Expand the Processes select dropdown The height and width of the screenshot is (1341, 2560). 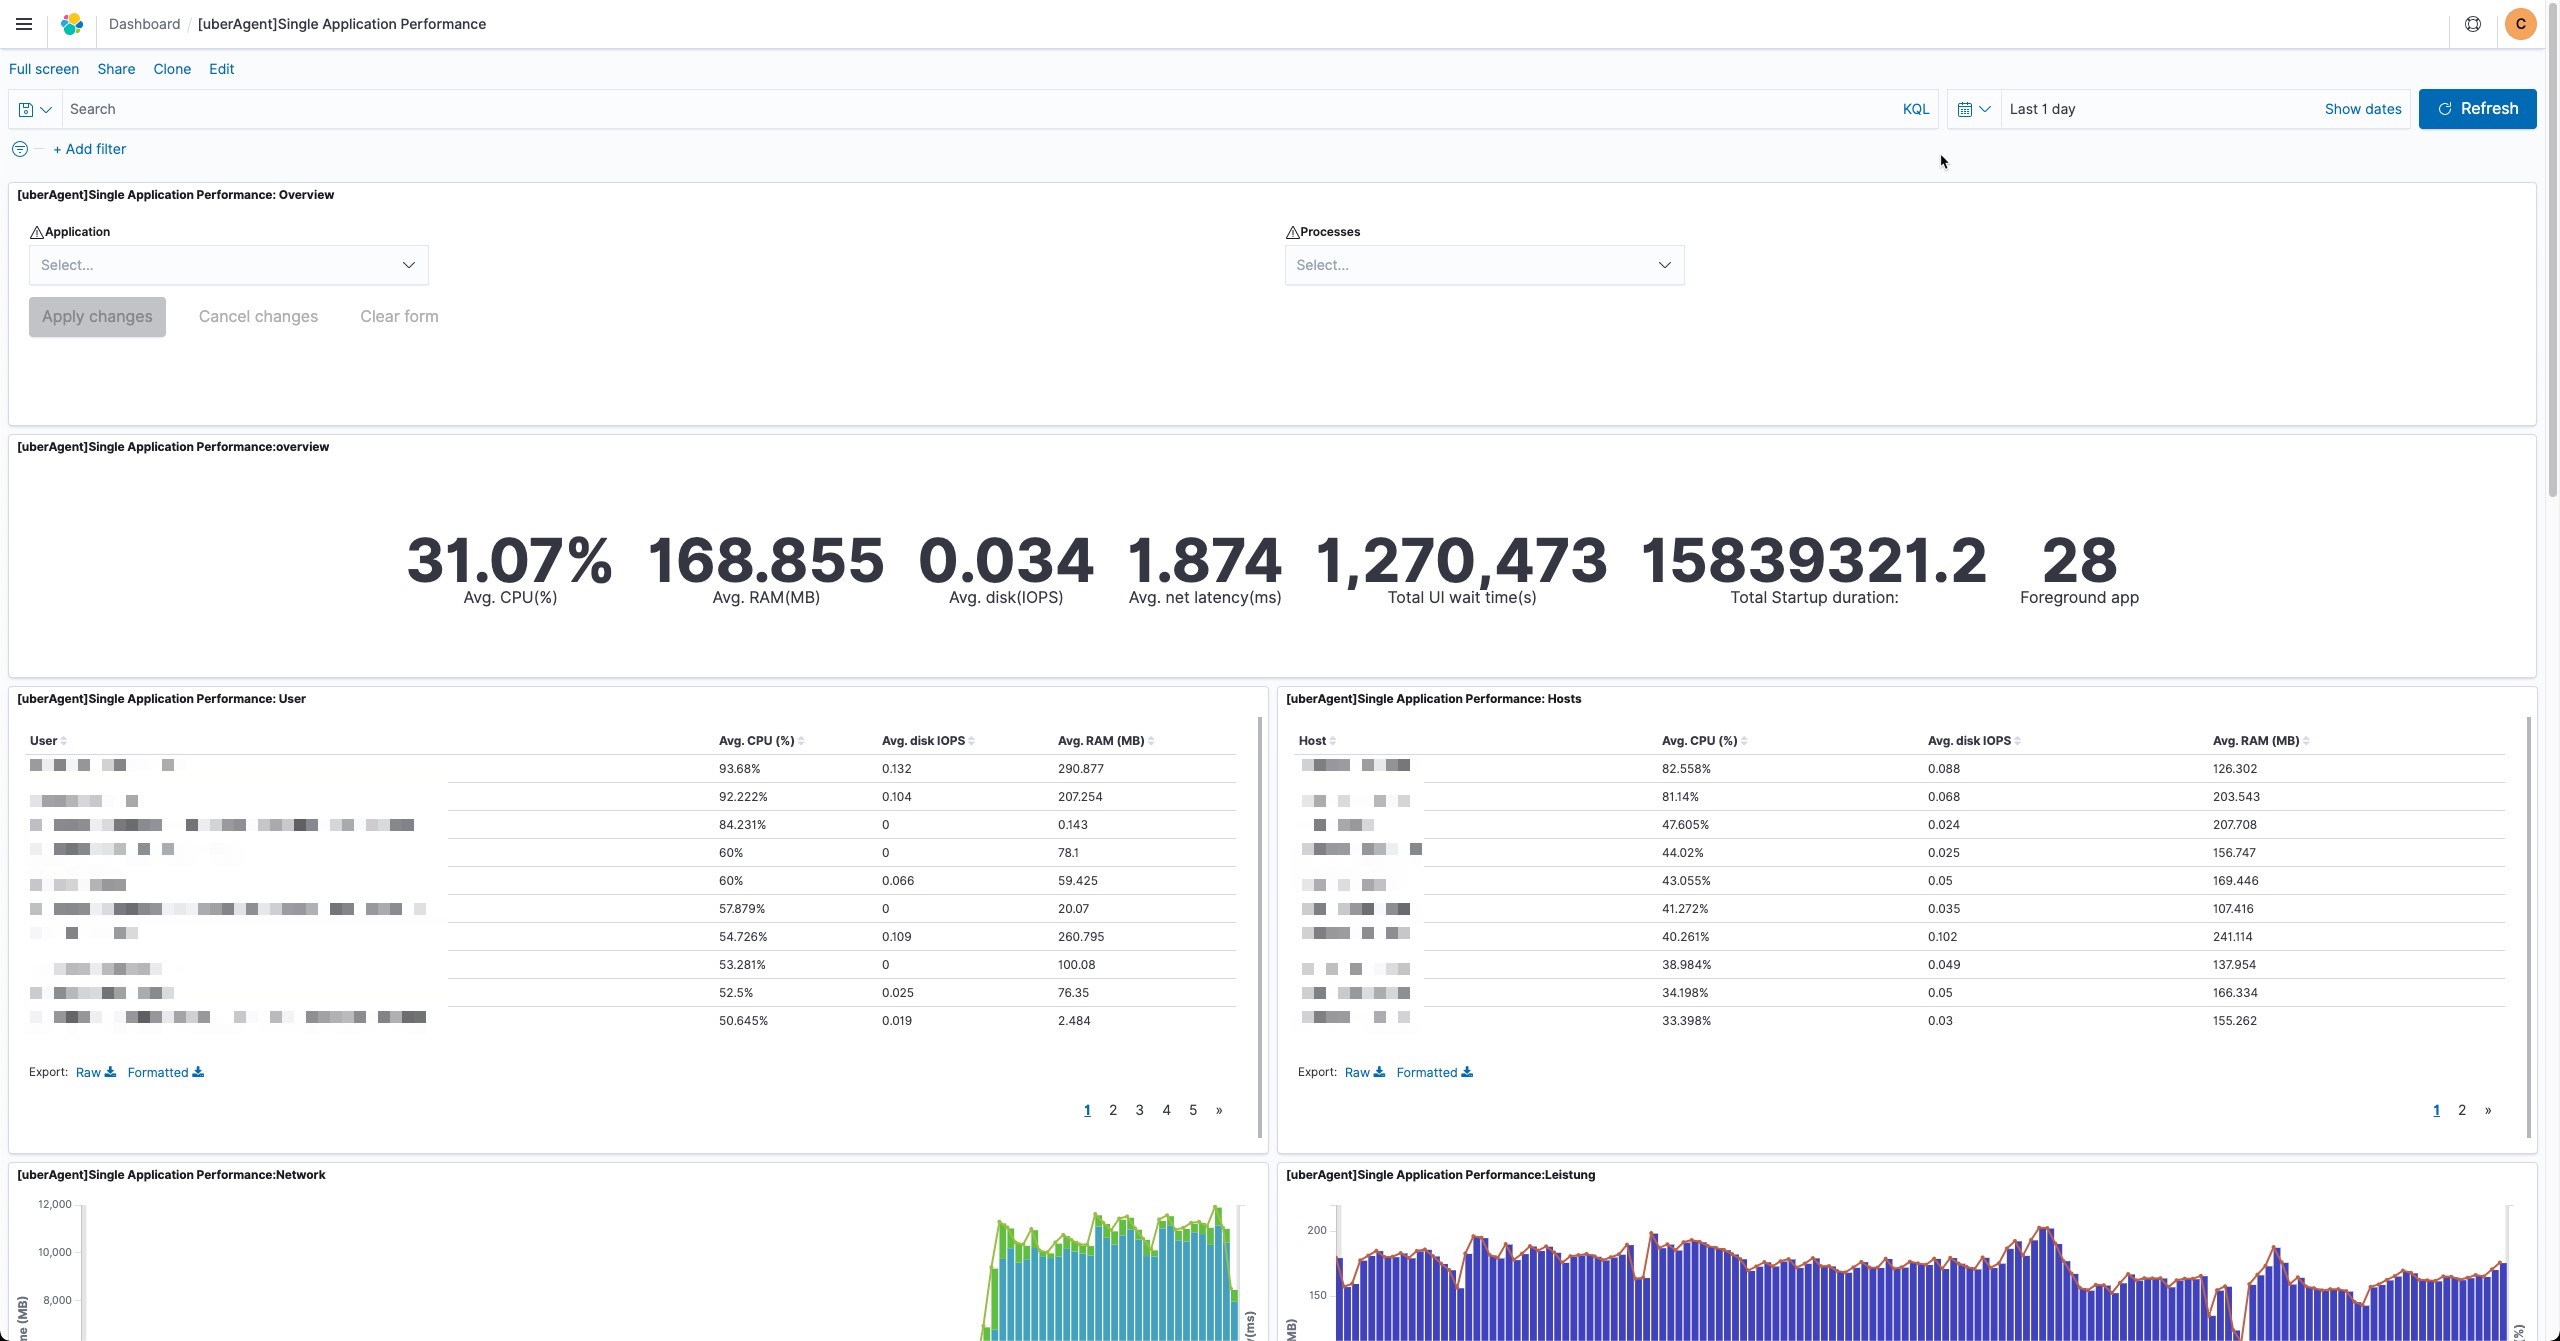(x=1484, y=265)
